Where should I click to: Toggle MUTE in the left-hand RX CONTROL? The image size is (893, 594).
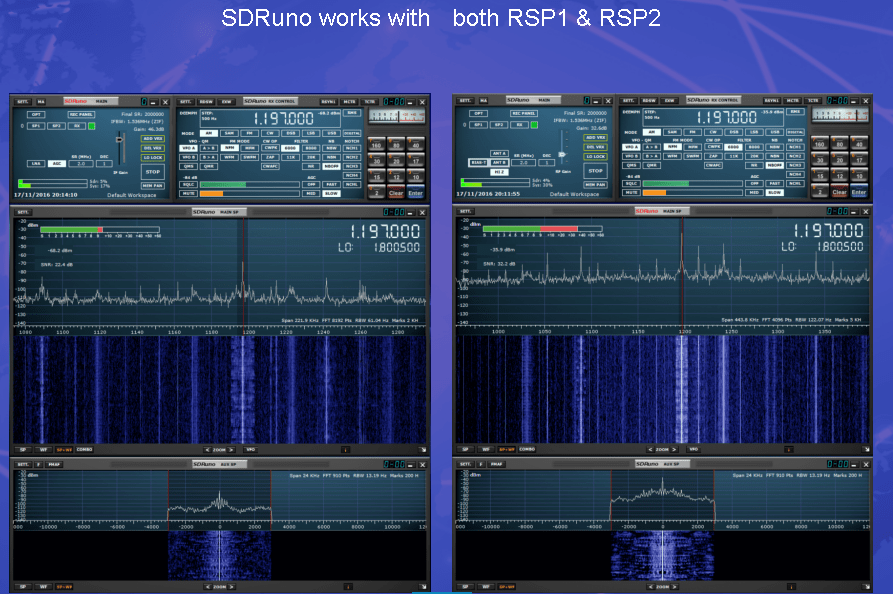(188, 194)
